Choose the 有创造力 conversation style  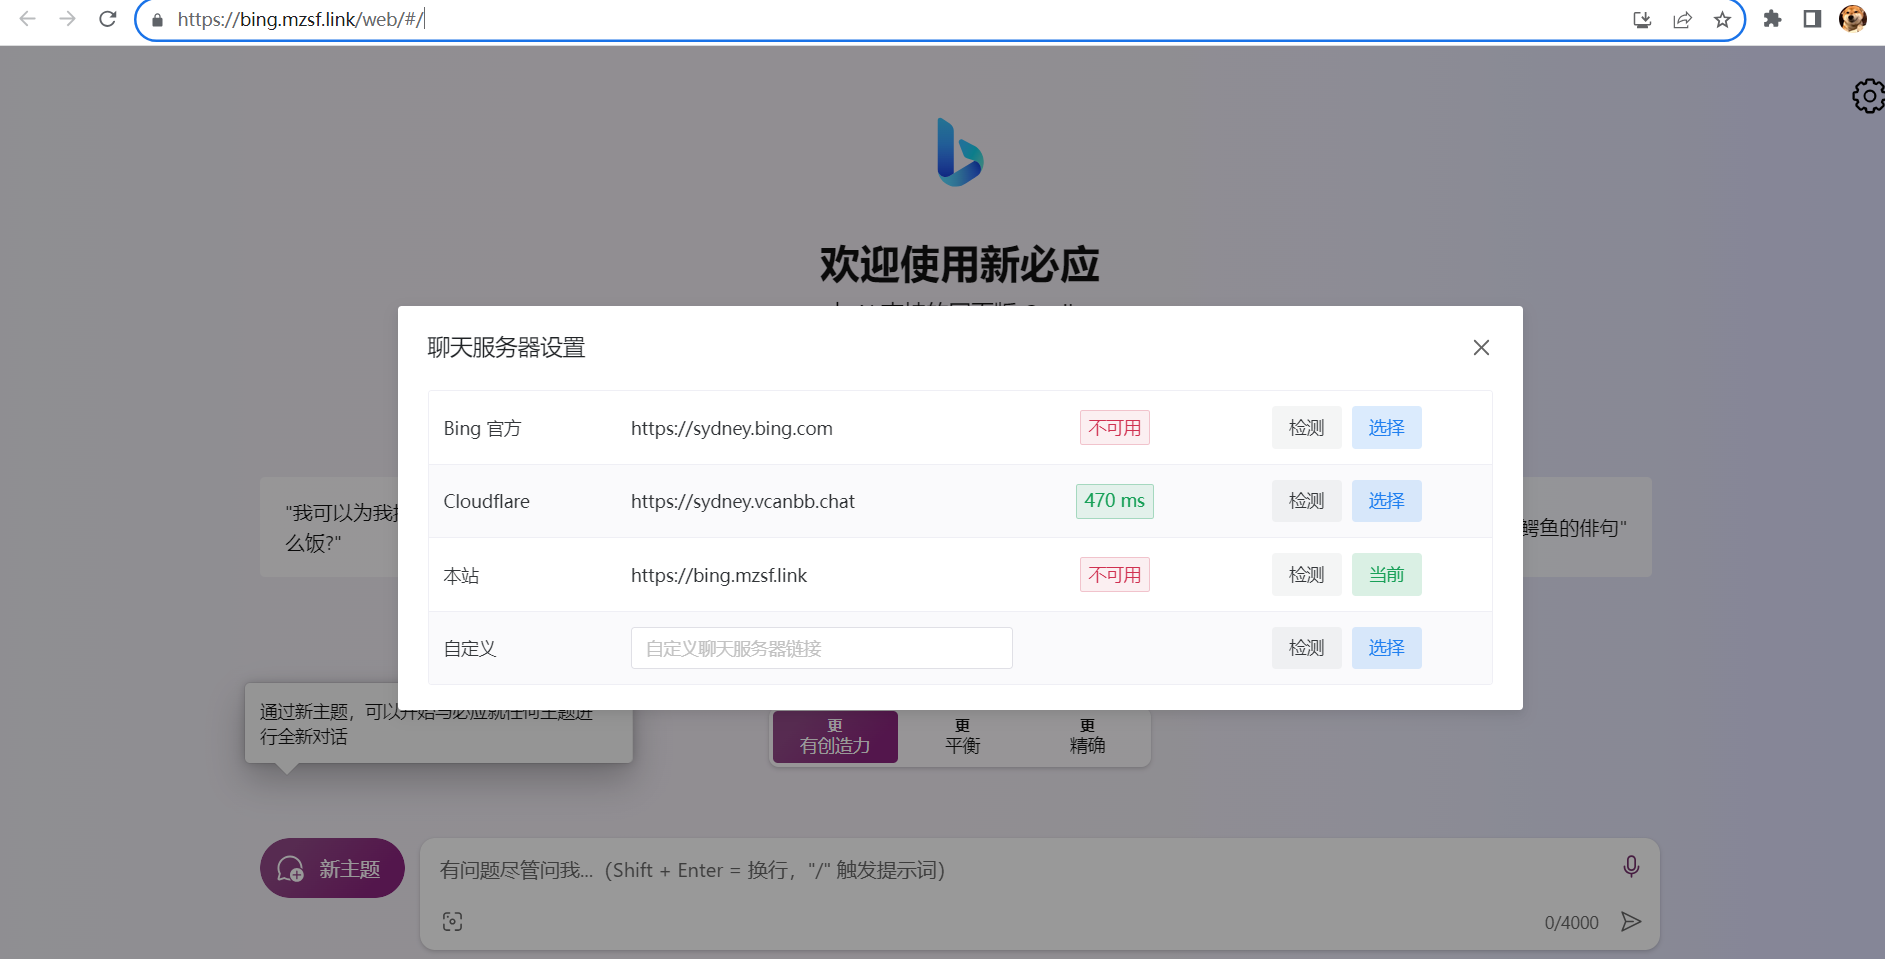(x=835, y=737)
